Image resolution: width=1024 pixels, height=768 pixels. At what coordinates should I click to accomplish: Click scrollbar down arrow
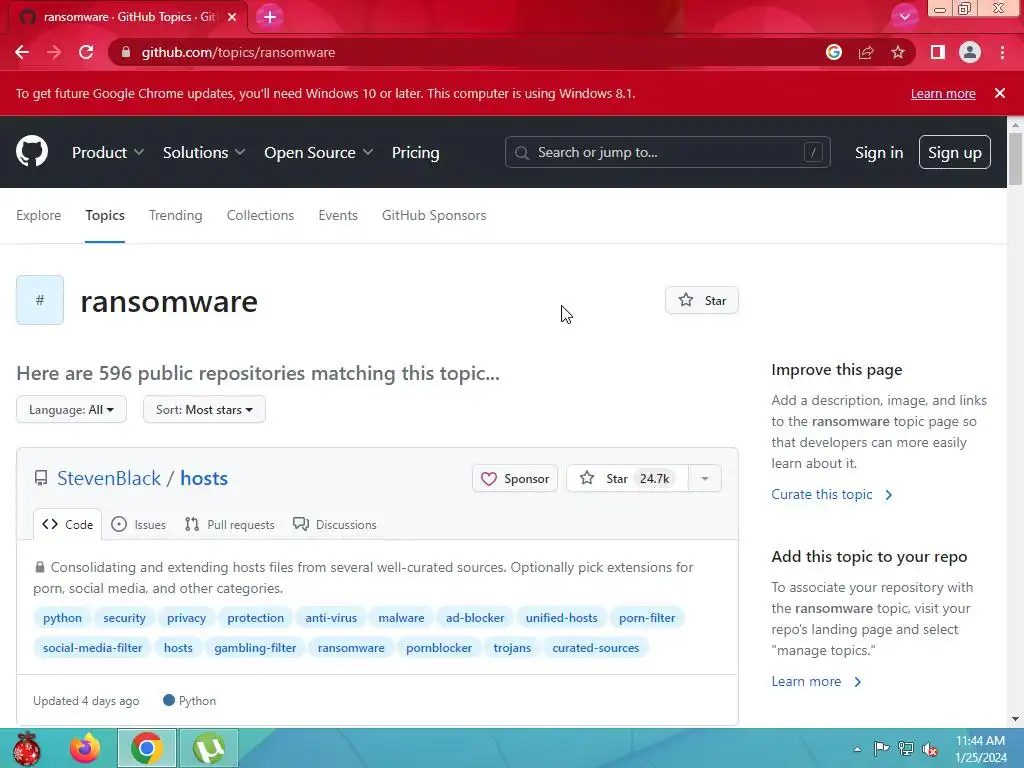click(x=1015, y=719)
